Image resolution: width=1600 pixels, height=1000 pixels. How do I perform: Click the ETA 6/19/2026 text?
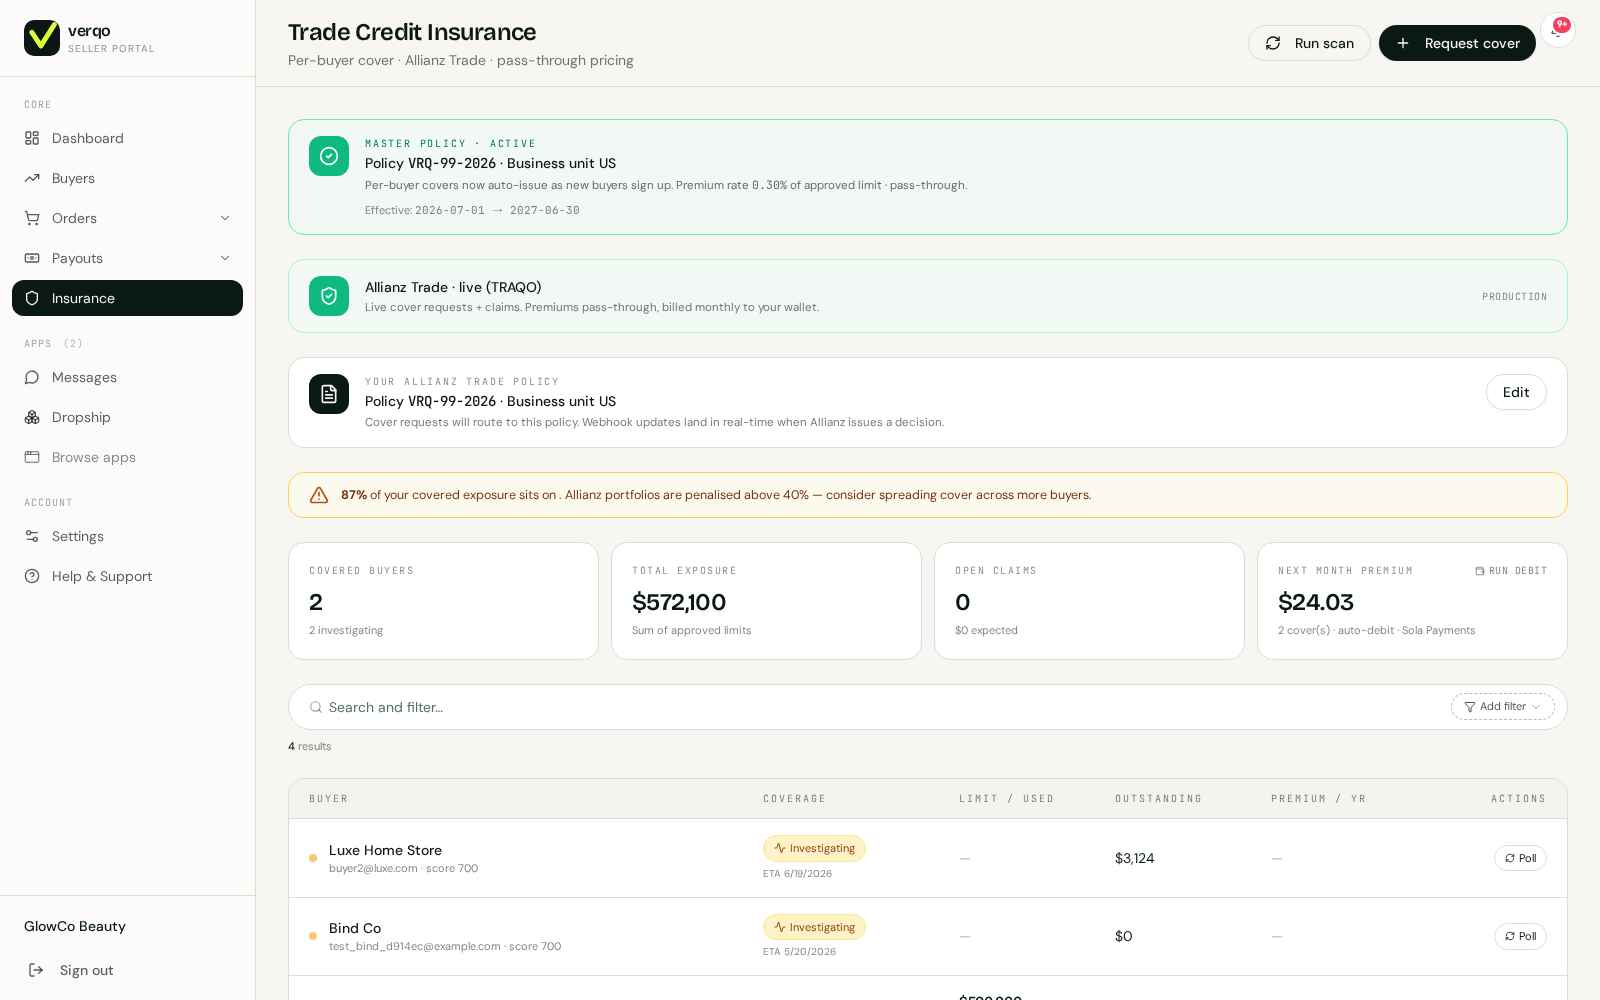pyautogui.click(x=797, y=874)
